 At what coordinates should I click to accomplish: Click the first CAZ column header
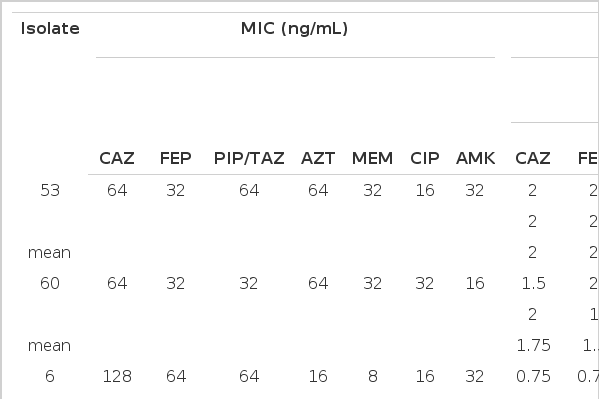coord(117,158)
